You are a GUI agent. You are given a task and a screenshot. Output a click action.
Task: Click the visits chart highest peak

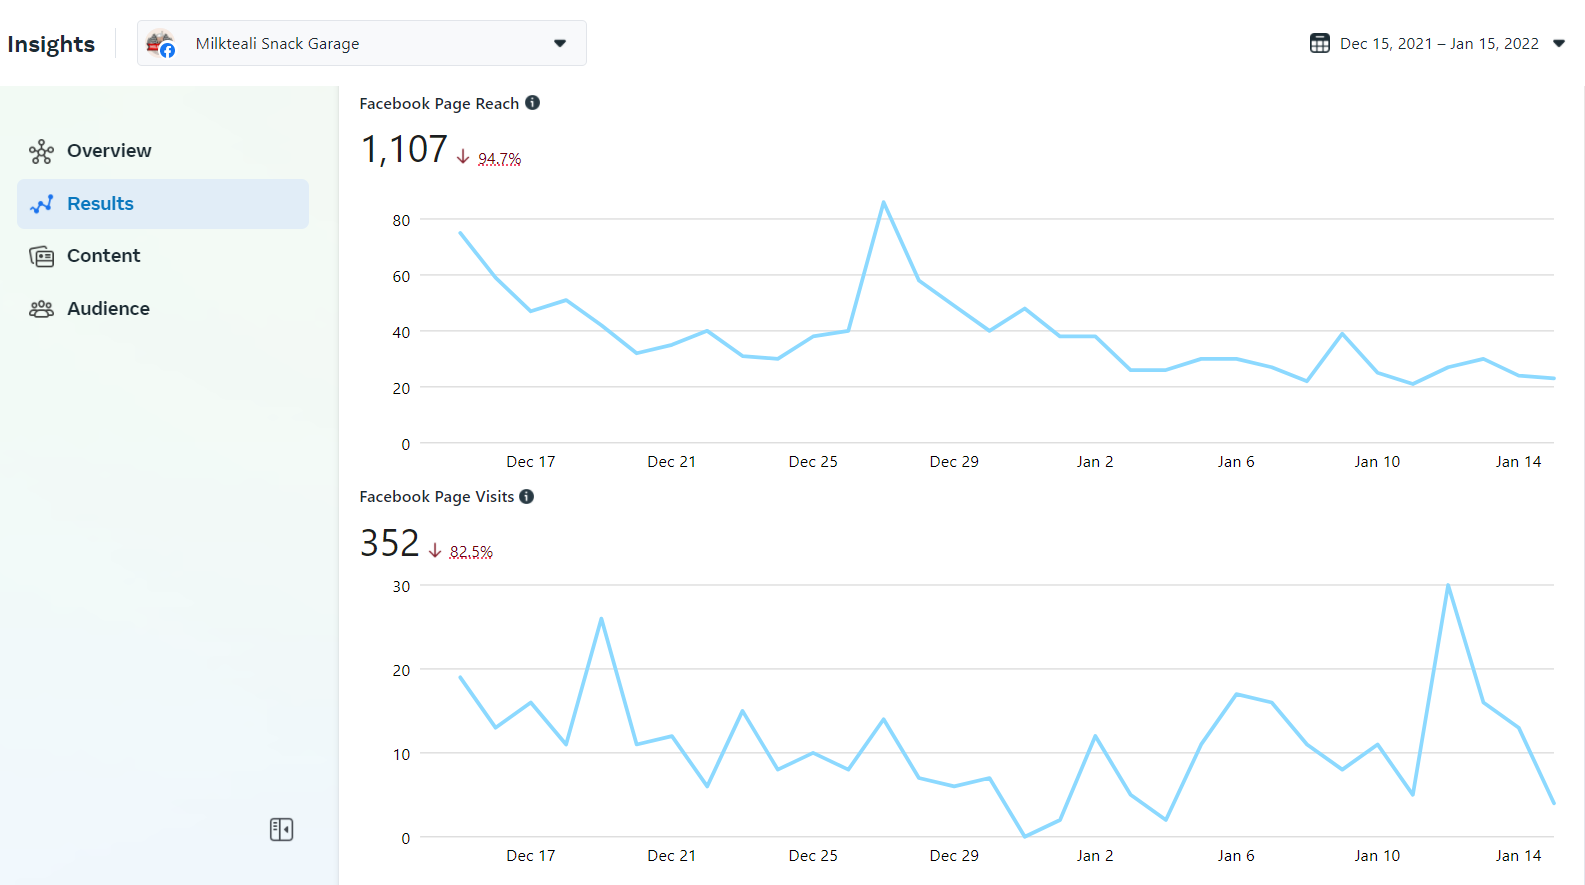point(1448,585)
